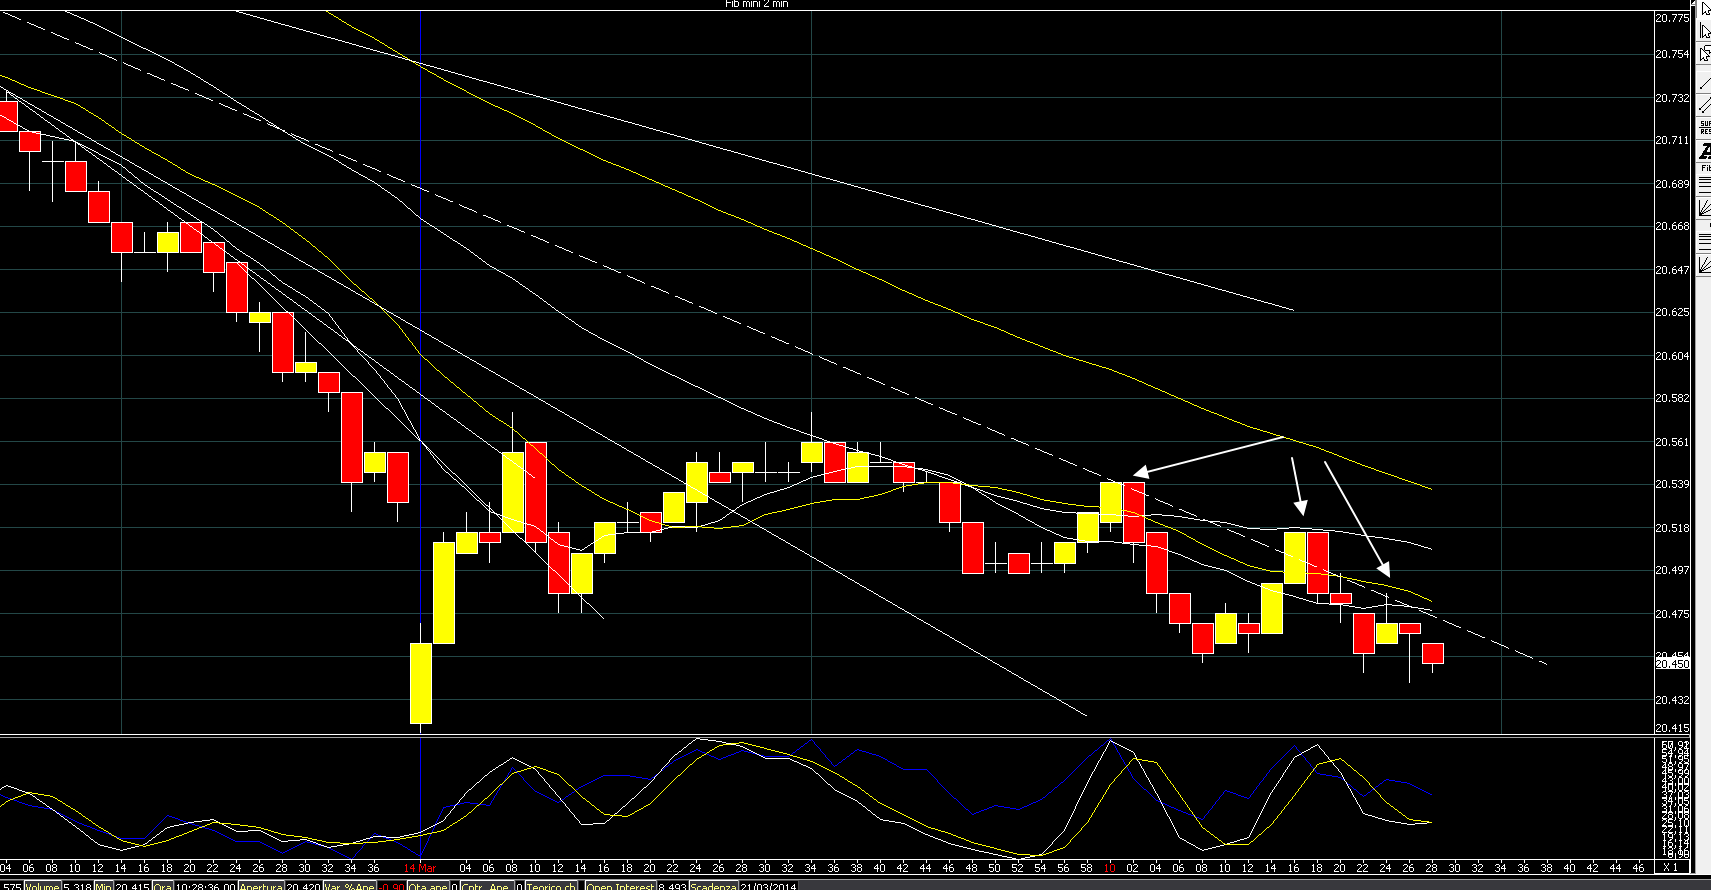
Task: Click the Ora label in status bar
Action: click(x=163, y=886)
